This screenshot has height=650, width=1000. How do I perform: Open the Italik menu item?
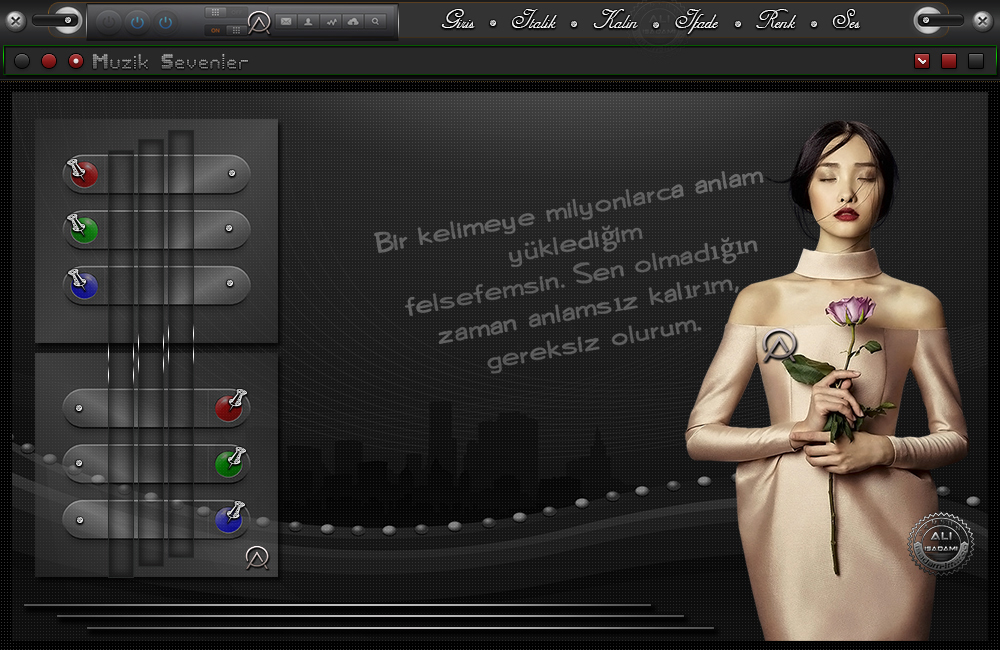pos(534,21)
